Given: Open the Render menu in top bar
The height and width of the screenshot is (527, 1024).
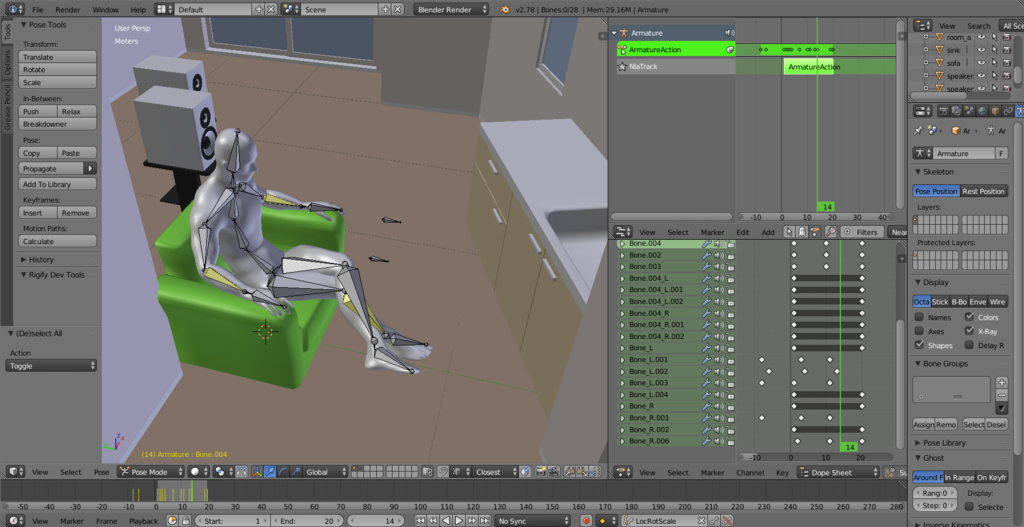Looking at the screenshot, I should pyautogui.click(x=68, y=10).
